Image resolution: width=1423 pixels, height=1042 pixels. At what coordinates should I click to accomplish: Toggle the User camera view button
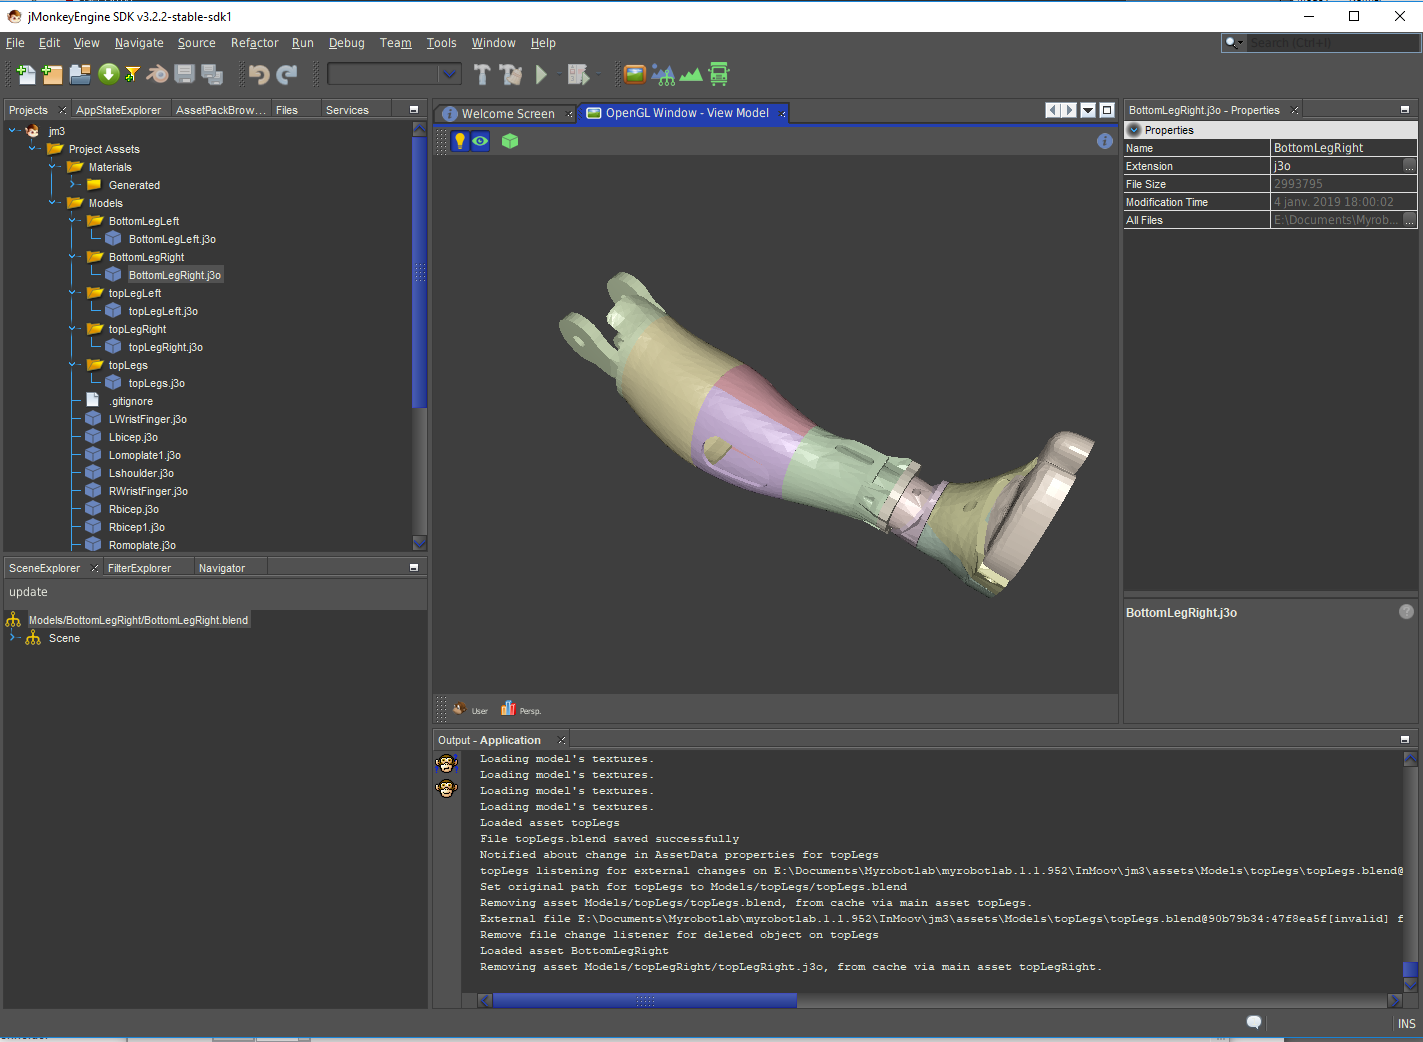coord(469,709)
